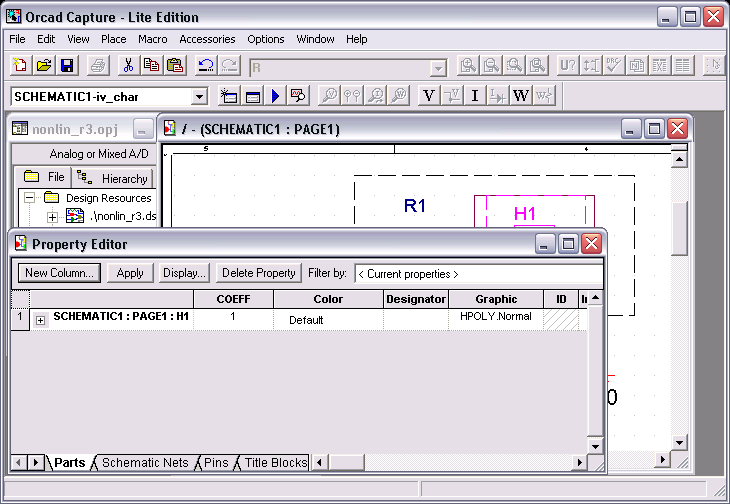This screenshot has width=730, height=504.
Task: Run PSpice with the blue play arrow
Action: coord(276,96)
